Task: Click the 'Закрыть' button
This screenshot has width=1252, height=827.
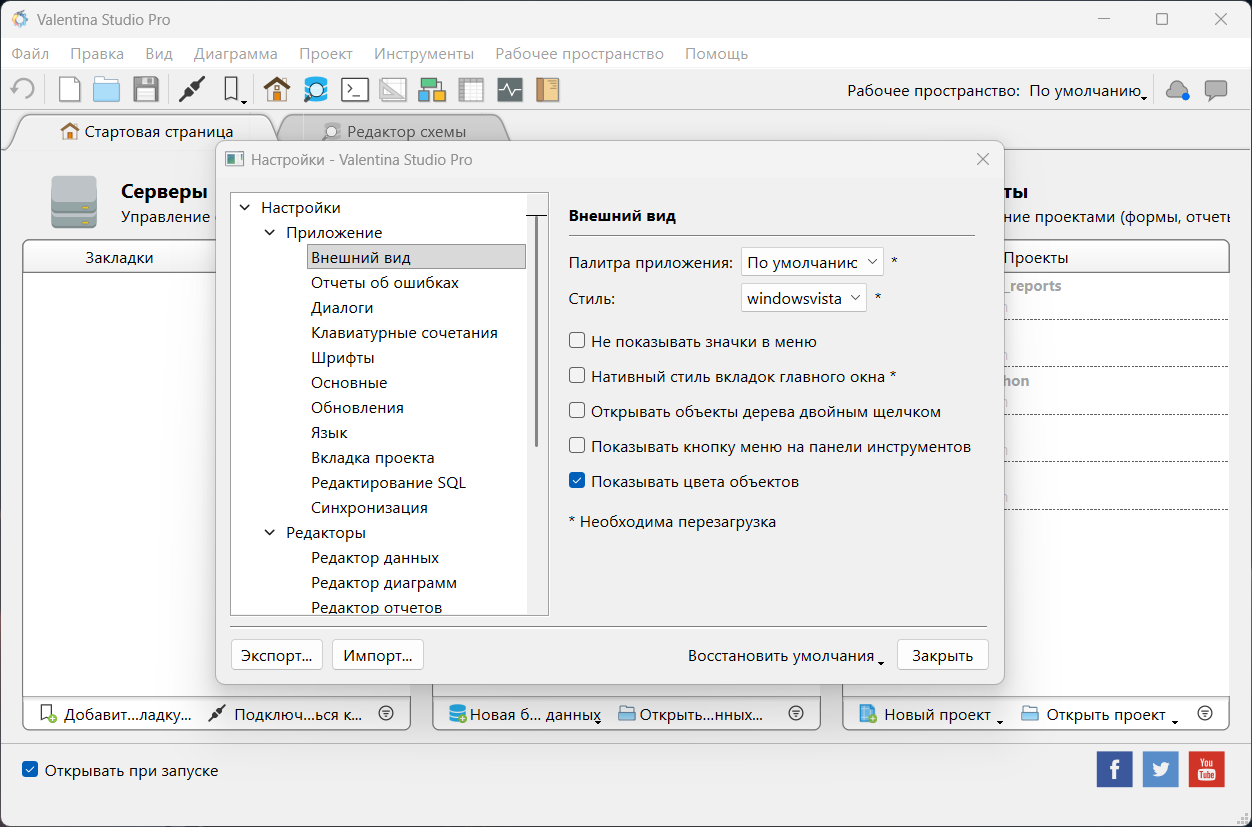Action: pyautogui.click(x=942, y=656)
